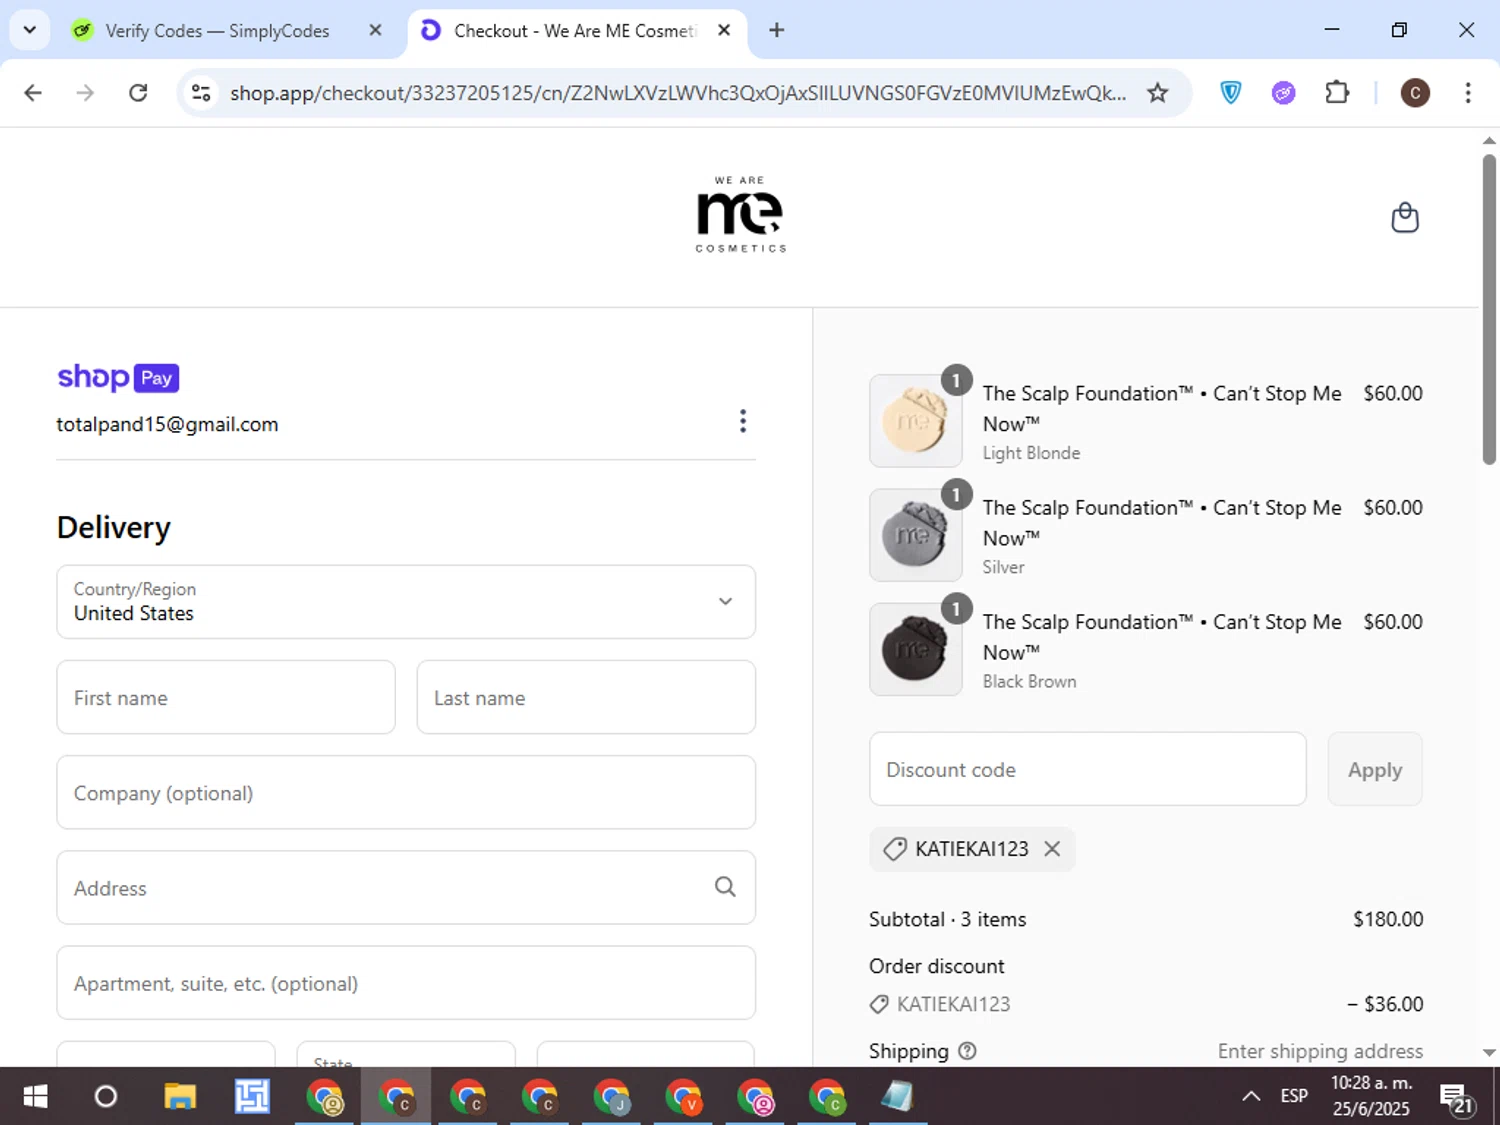Click the Silver product thumbnail
Screen dimensions: 1500x1125
pyautogui.click(x=916, y=535)
